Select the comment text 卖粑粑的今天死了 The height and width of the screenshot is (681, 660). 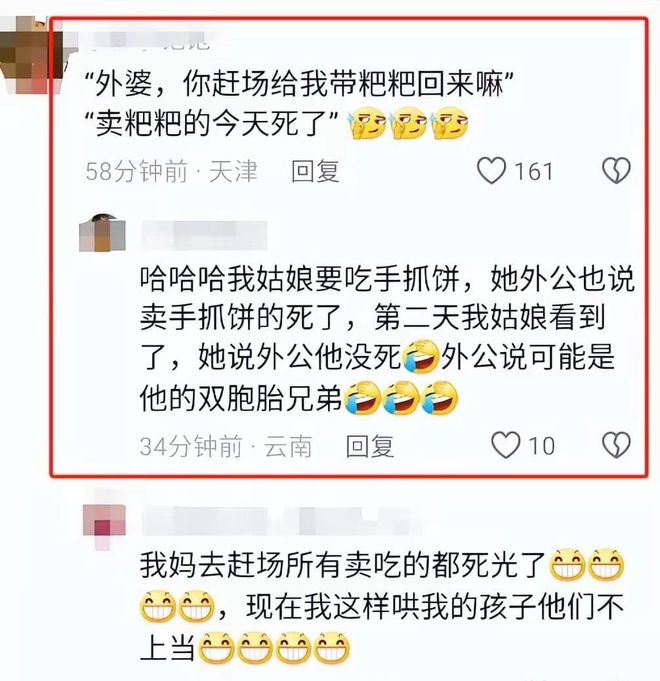(x=214, y=124)
